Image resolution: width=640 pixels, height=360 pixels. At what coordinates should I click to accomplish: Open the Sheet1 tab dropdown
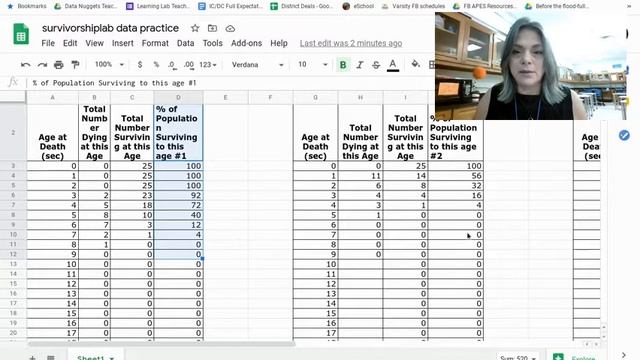click(x=112, y=358)
